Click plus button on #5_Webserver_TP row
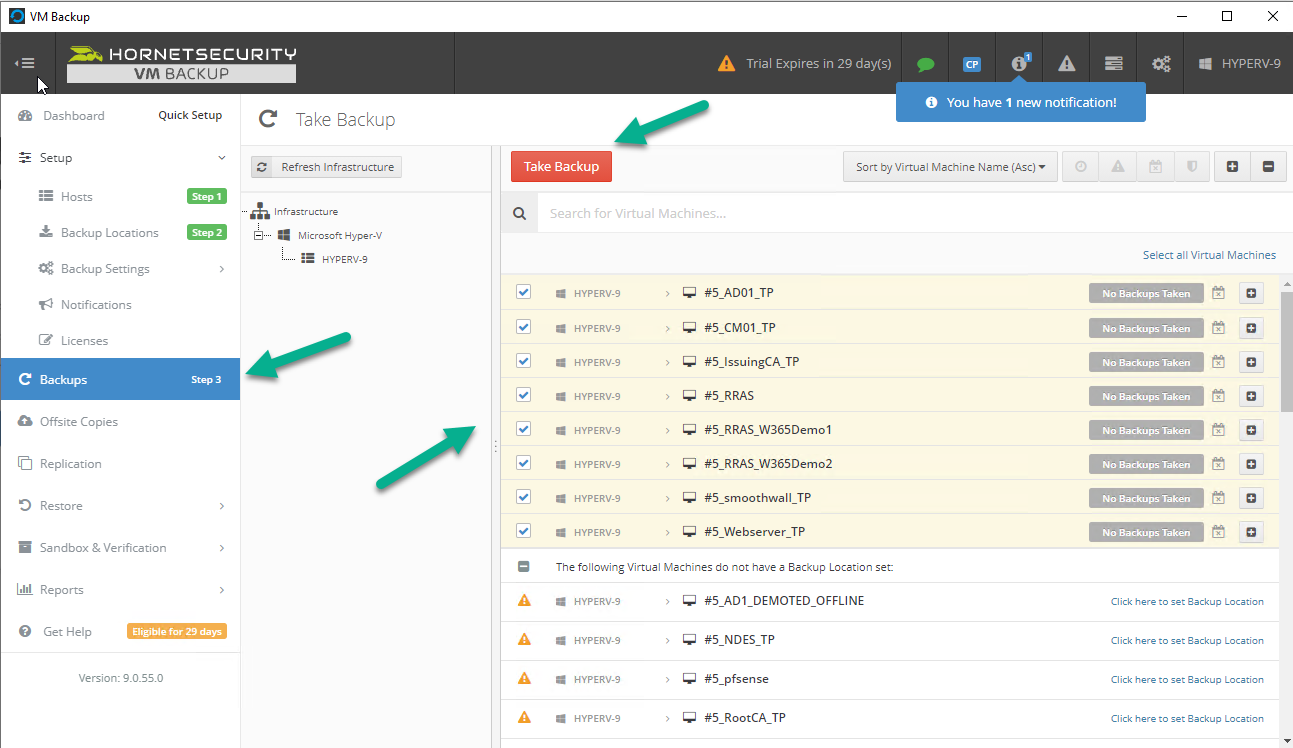 (1251, 532)
